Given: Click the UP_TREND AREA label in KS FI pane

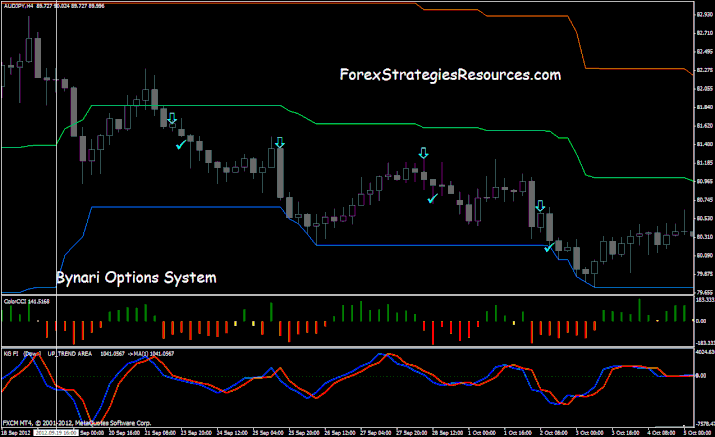Looking at the screenshot, I should (70, 354).
